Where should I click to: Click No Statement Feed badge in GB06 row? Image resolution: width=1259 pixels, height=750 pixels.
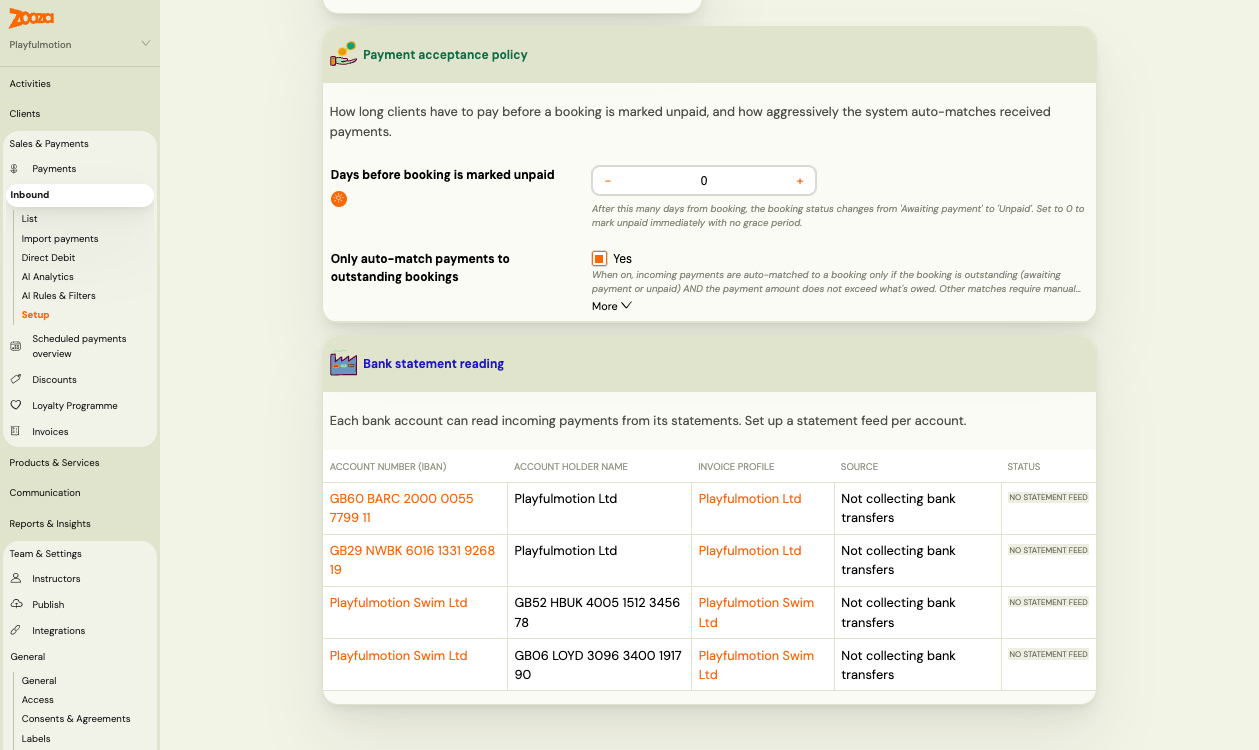click(x=1048, y=654)
